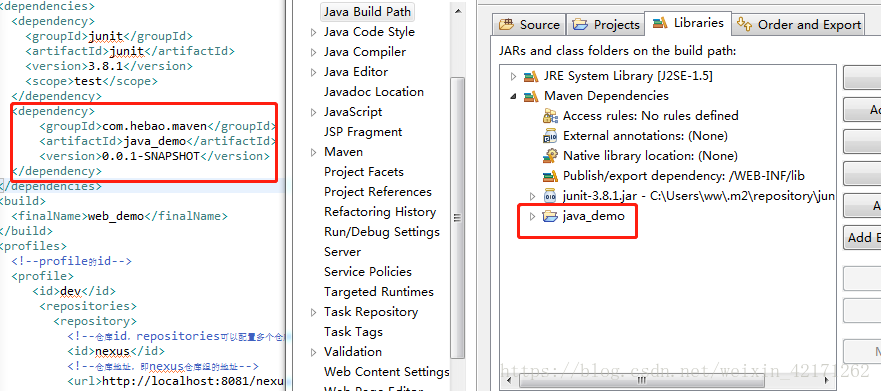The width and height of the screenshot is (881, 391).
Task: Click the Maven Dependencies library icon
Action: click(x=531, y=96)
